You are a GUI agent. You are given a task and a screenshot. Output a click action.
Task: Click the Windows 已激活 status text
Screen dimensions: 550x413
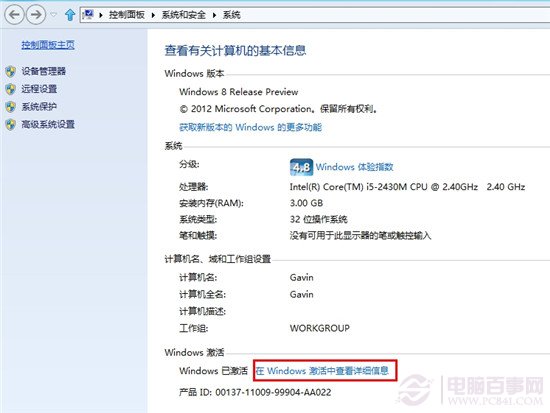click(x=213, y=371)
